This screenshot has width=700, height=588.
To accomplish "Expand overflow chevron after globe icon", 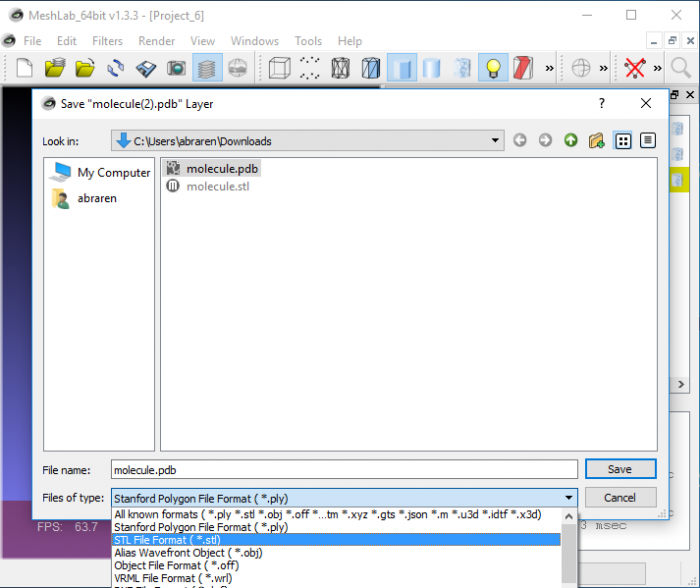I will point(603,68).
